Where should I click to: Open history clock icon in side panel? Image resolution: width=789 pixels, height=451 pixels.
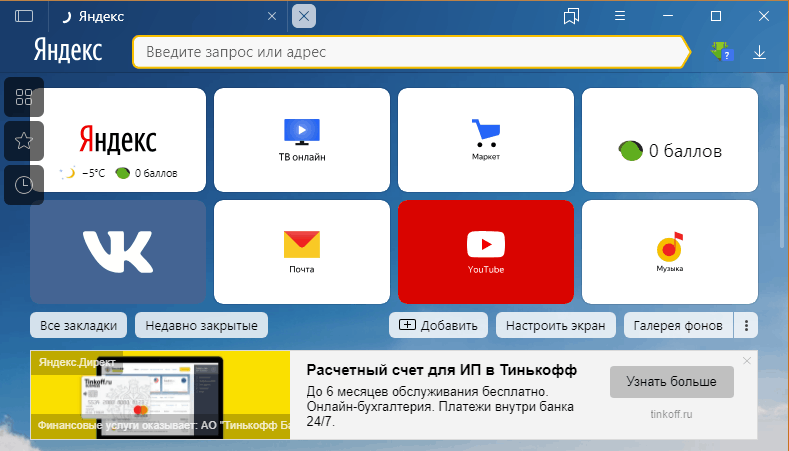point(24,185)
